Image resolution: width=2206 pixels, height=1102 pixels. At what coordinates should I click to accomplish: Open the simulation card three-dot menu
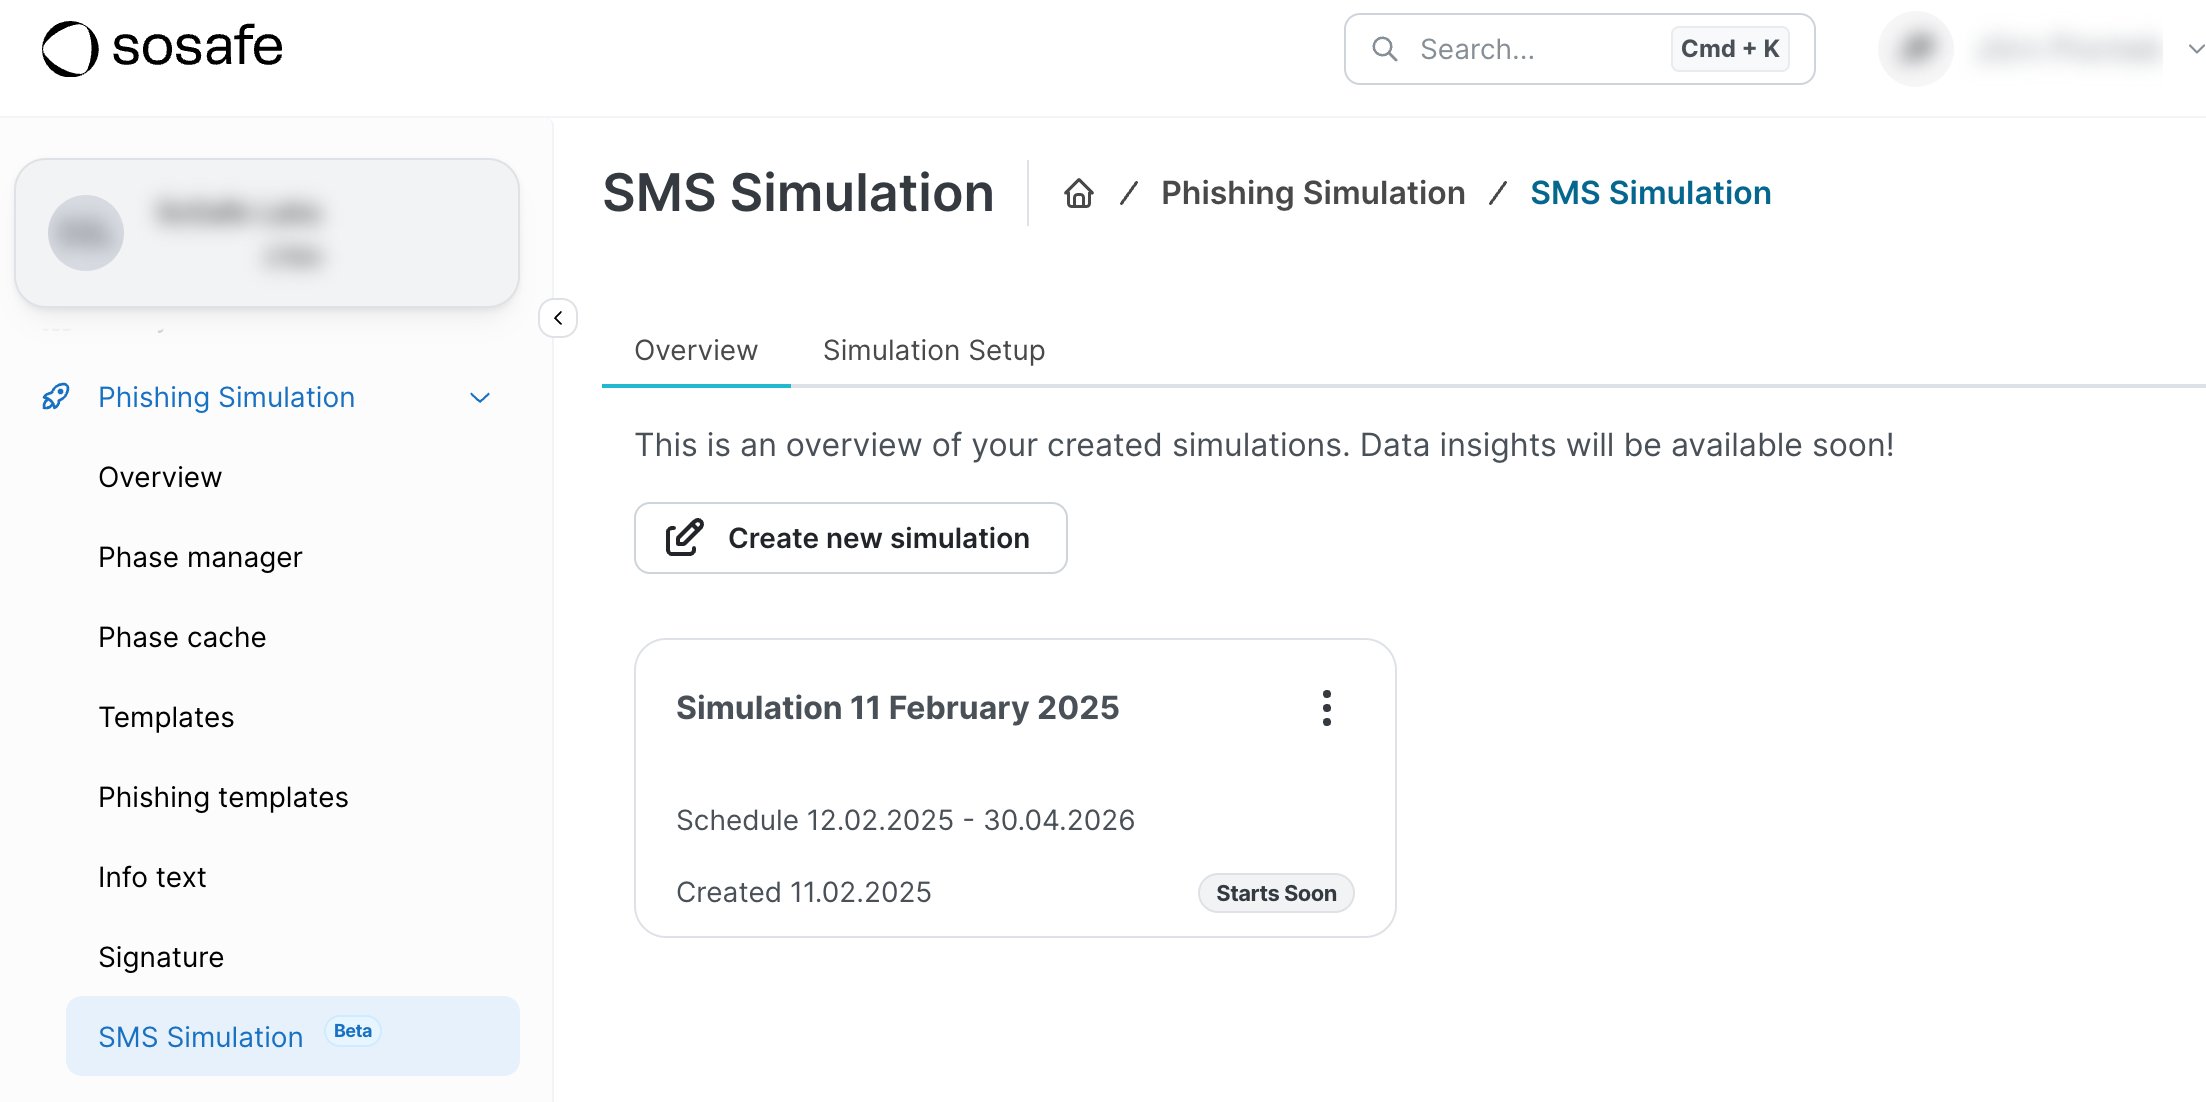[x=1326, y=708]
